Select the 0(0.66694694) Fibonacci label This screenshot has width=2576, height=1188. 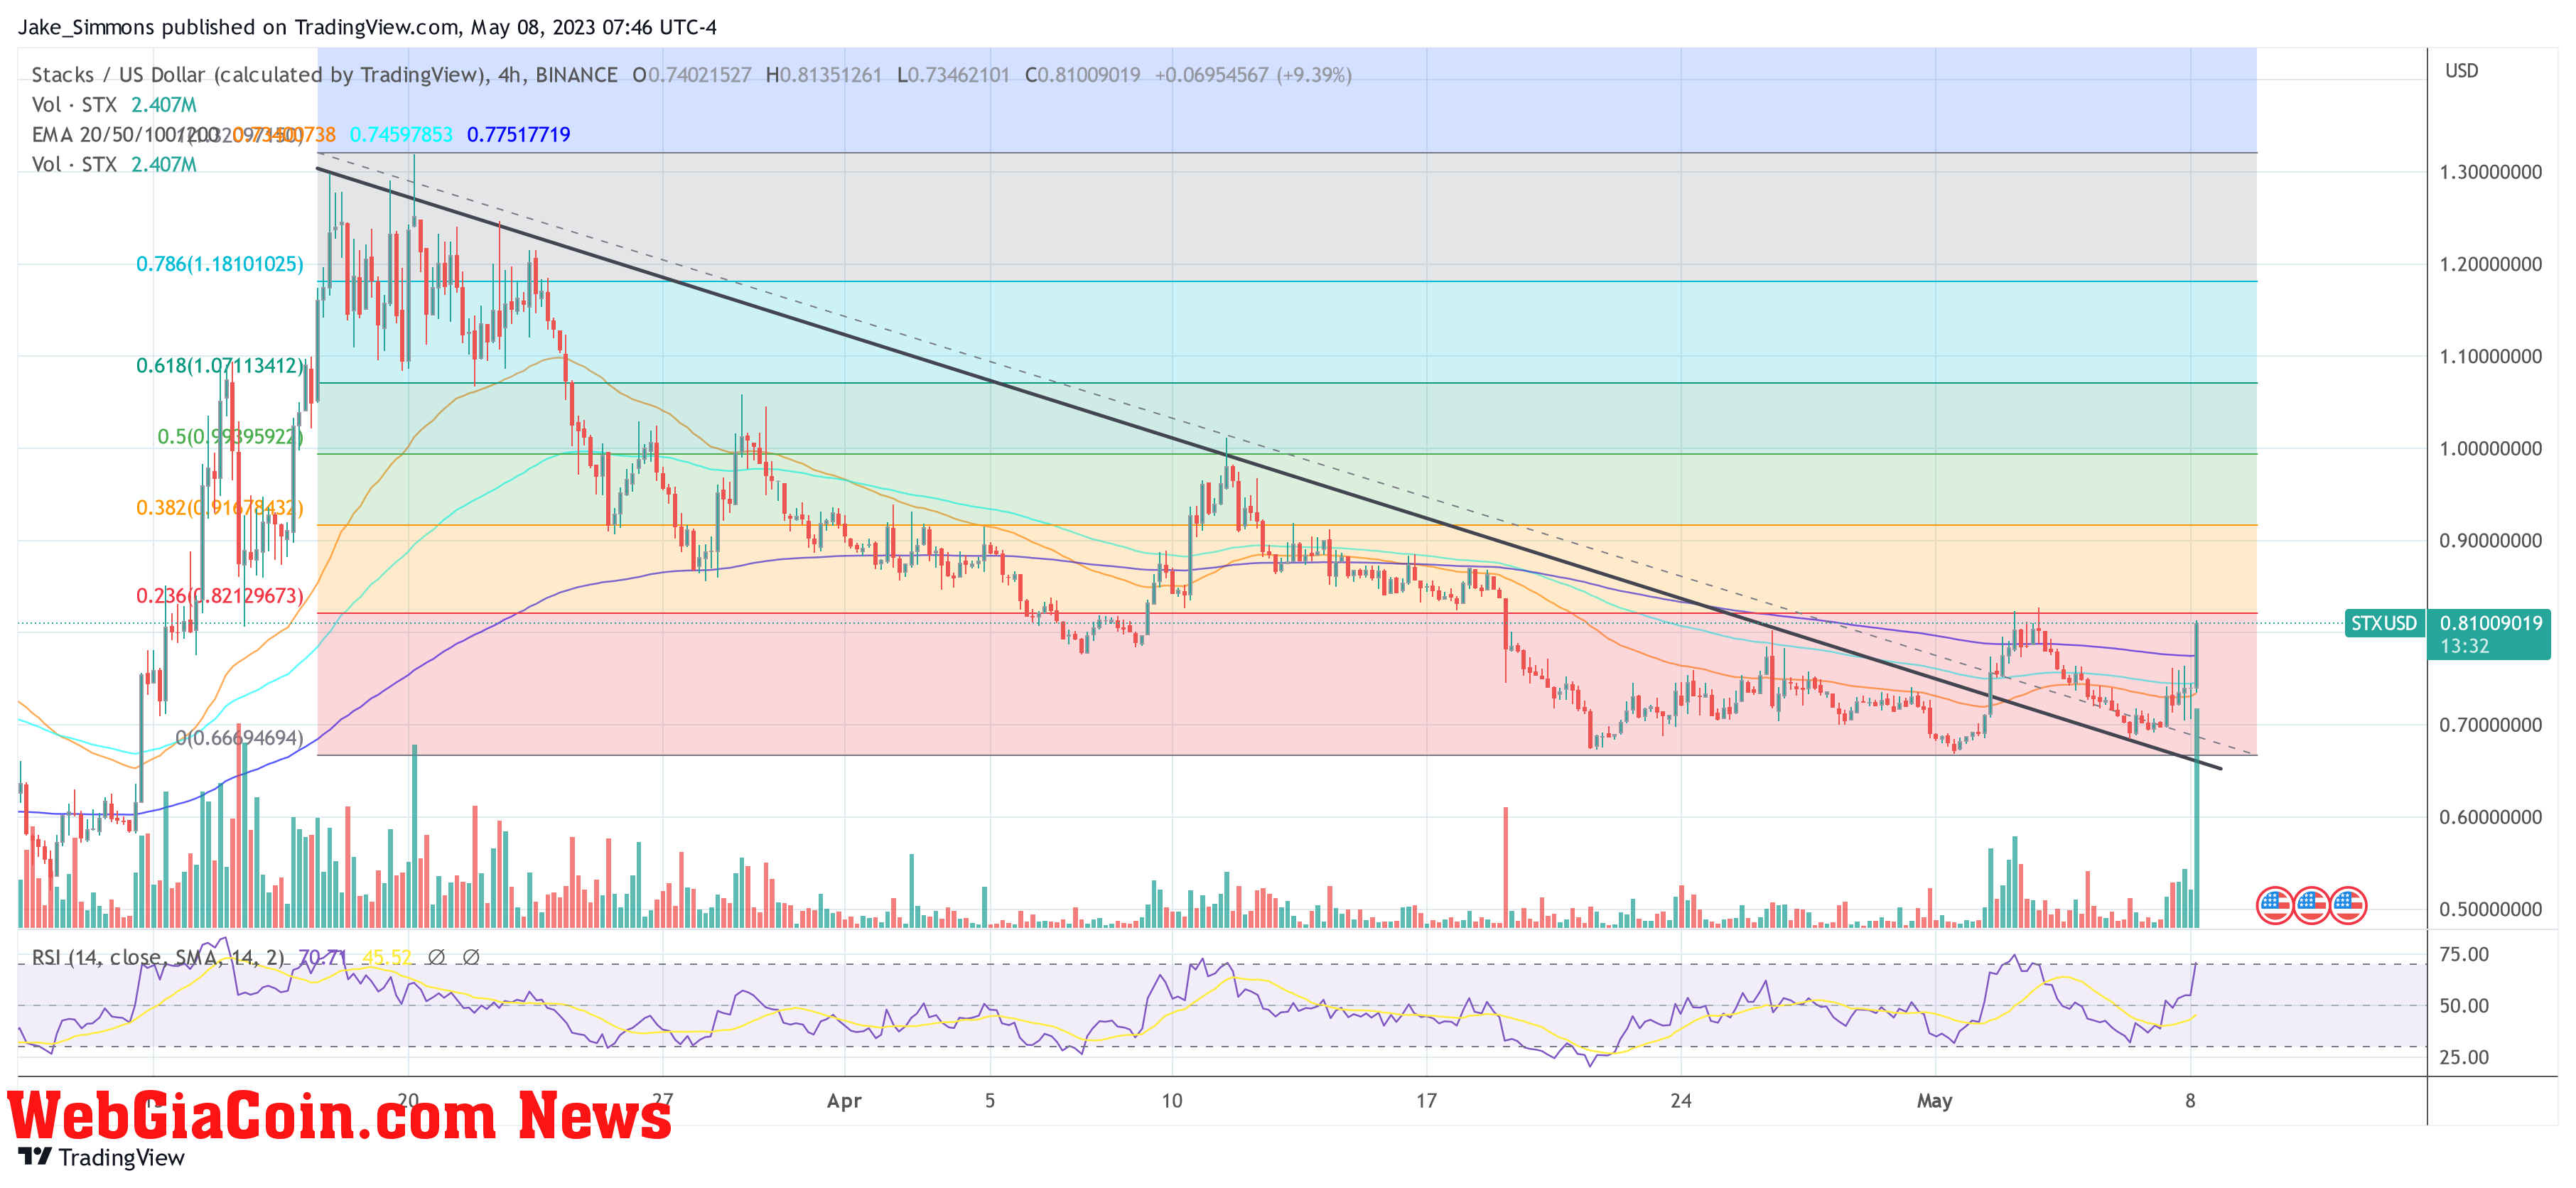coord(239,737)
